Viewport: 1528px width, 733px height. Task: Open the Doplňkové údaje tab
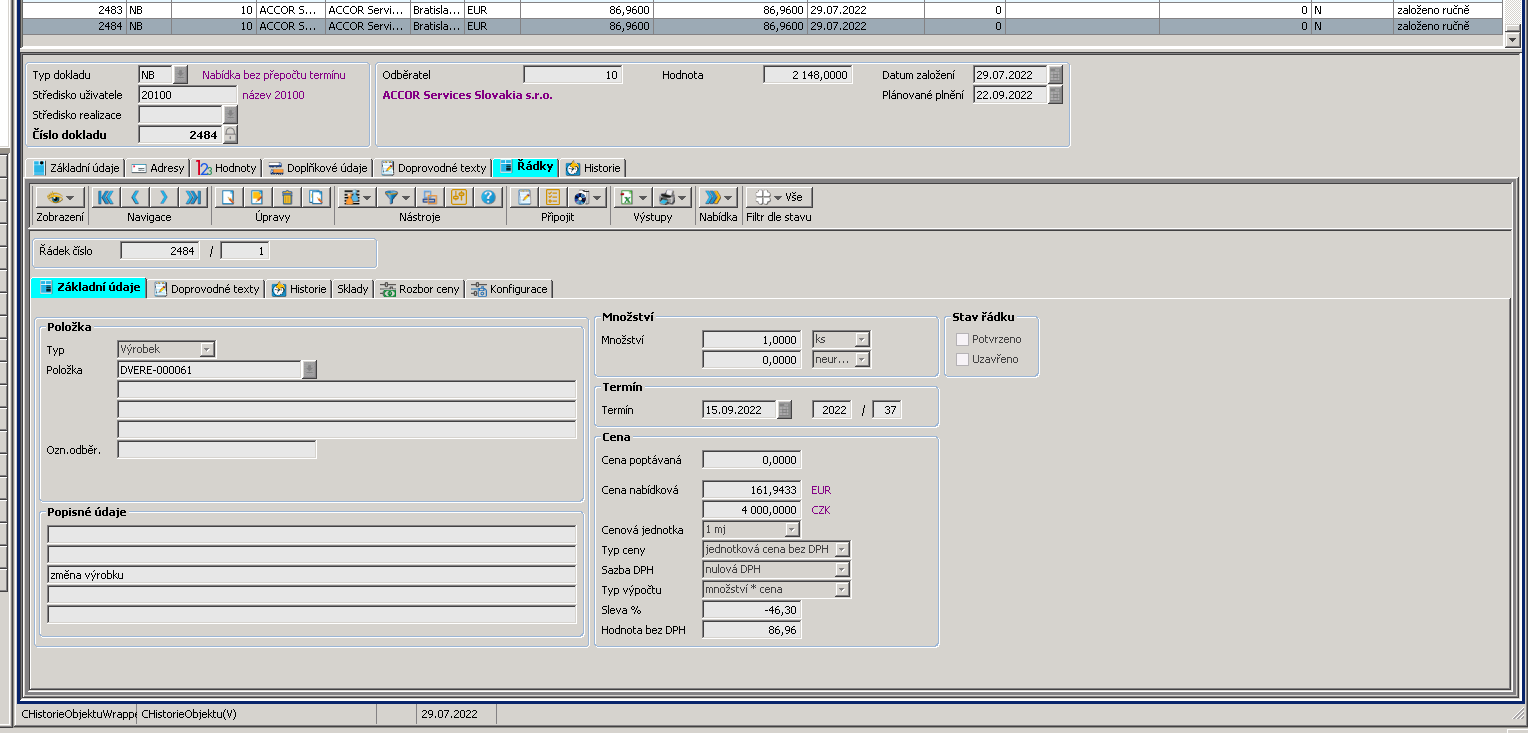(x=319, y=168)
